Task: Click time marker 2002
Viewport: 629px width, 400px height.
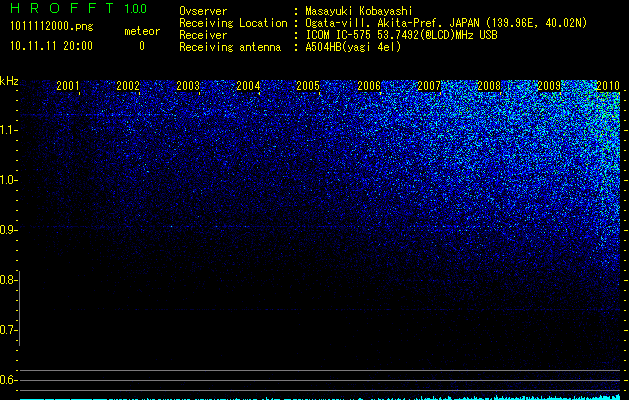Action: coord(128,86)
